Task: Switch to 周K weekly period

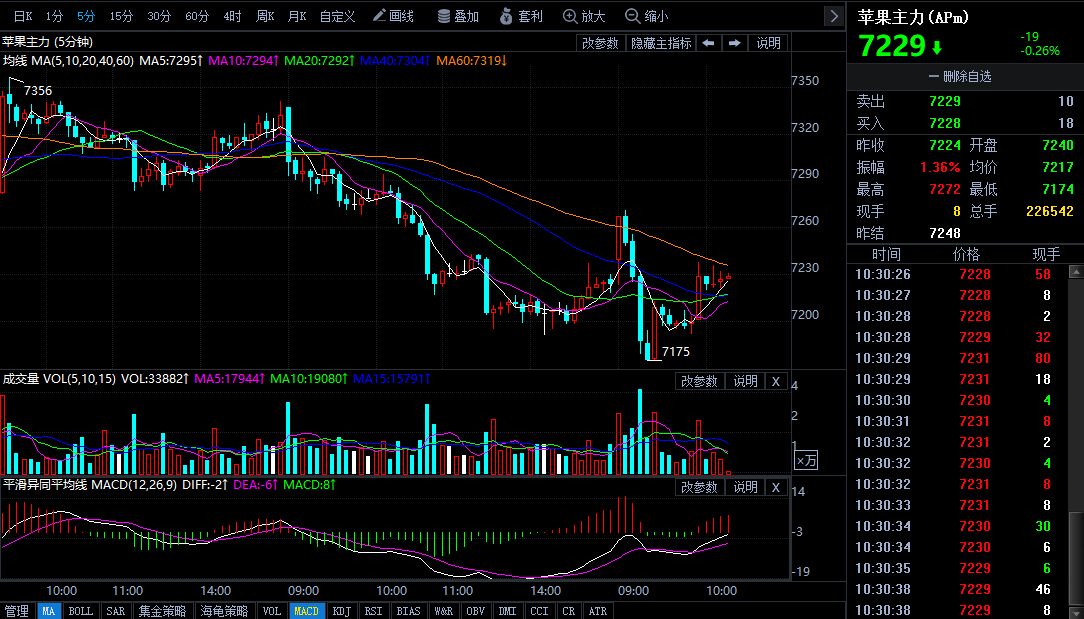Action: point(265,16)
